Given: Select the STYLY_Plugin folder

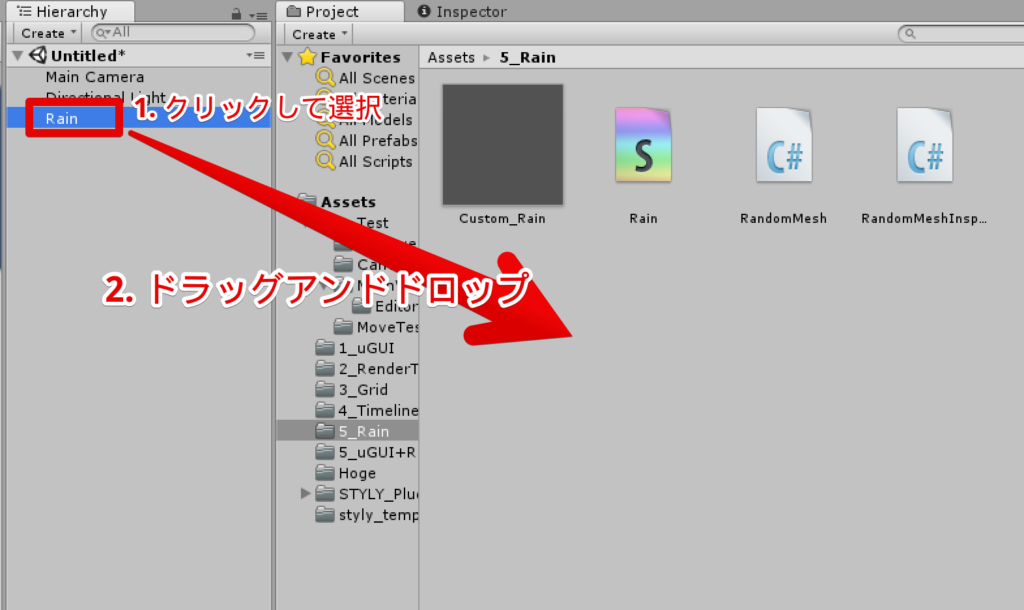Looking at the screenshot, I should tap(378, 494).
